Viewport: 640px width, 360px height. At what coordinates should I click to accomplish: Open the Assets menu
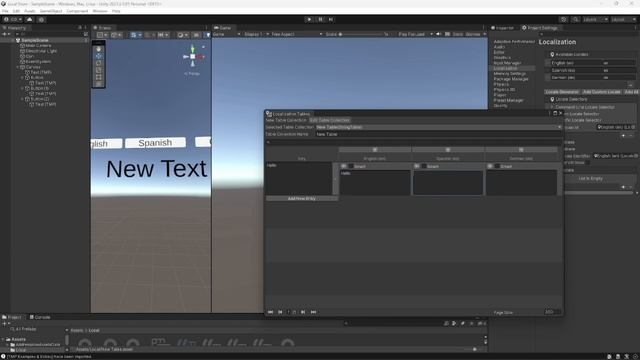click(x=30, y=11)
